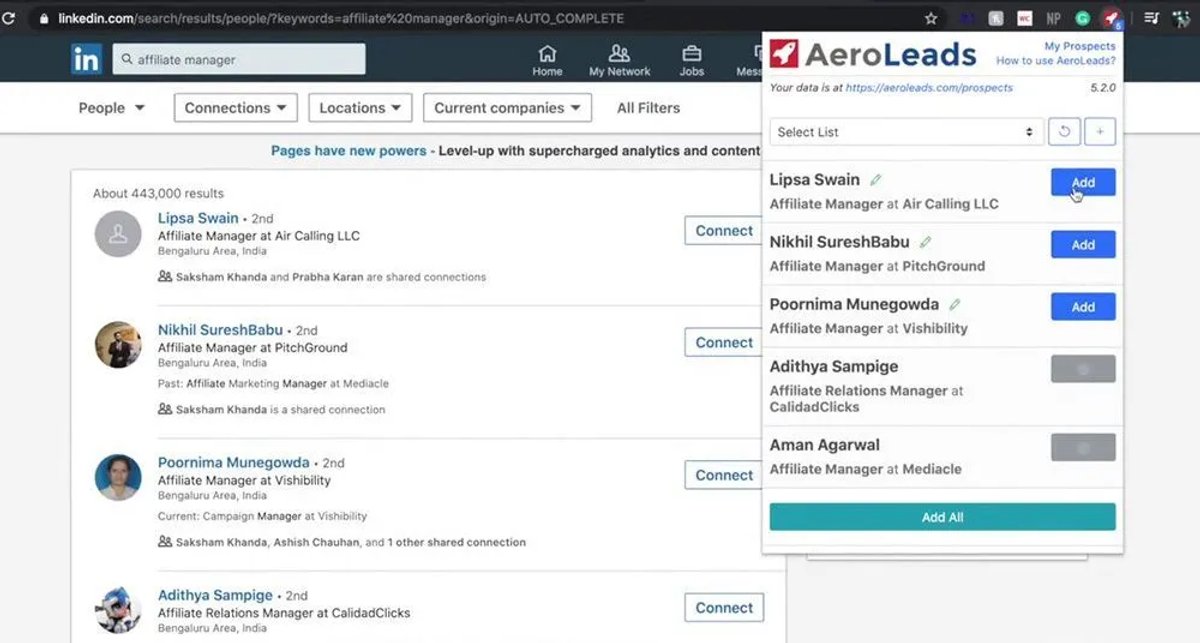Viewport: 1200px width, 643px height.
Task: Click the greyed button for Adithya Sampige
Action: click(x=1083, y=369)
